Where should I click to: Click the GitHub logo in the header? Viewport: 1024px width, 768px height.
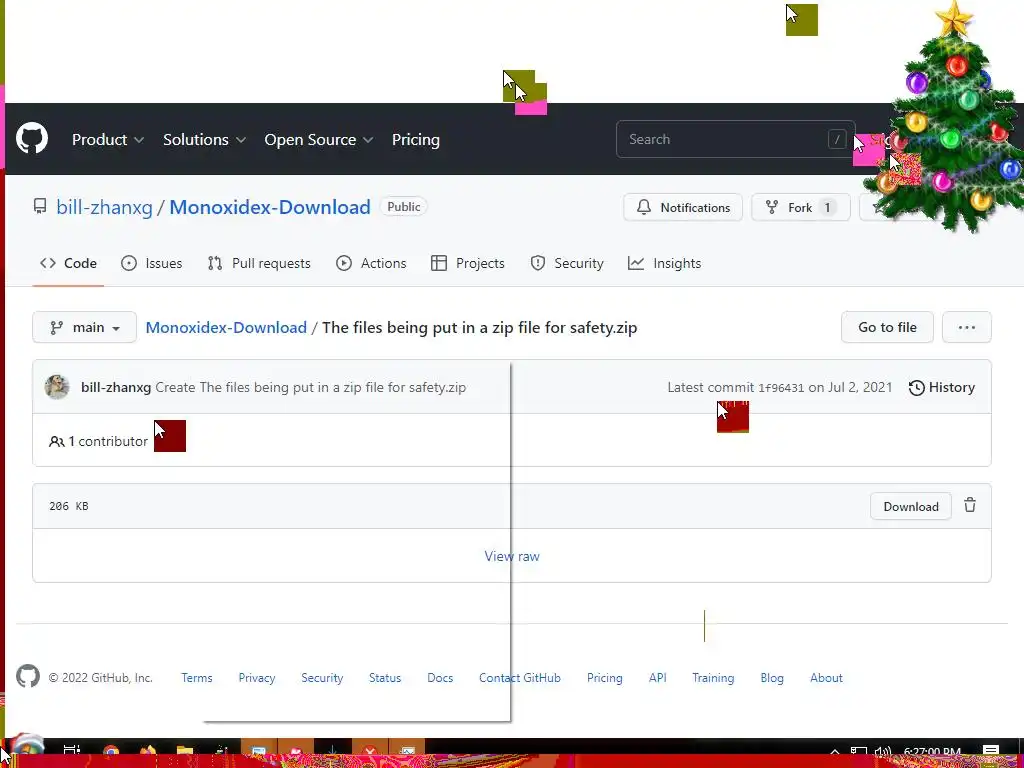32,138
